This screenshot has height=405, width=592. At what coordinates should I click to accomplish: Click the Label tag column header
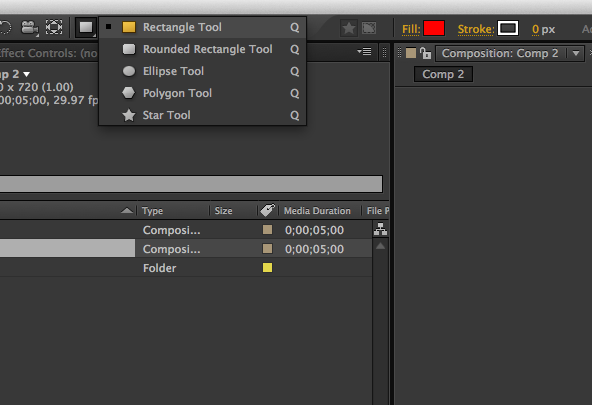tap(267, 210)
